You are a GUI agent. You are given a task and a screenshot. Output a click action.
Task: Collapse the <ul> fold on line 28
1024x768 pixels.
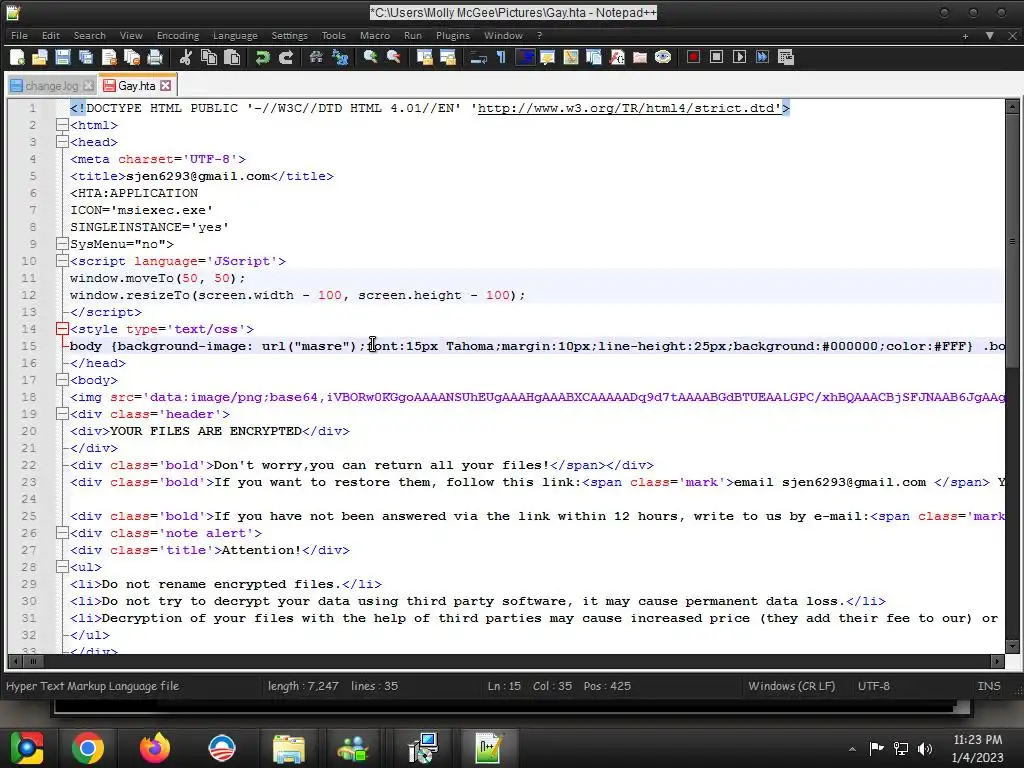(x=62, y=566)
